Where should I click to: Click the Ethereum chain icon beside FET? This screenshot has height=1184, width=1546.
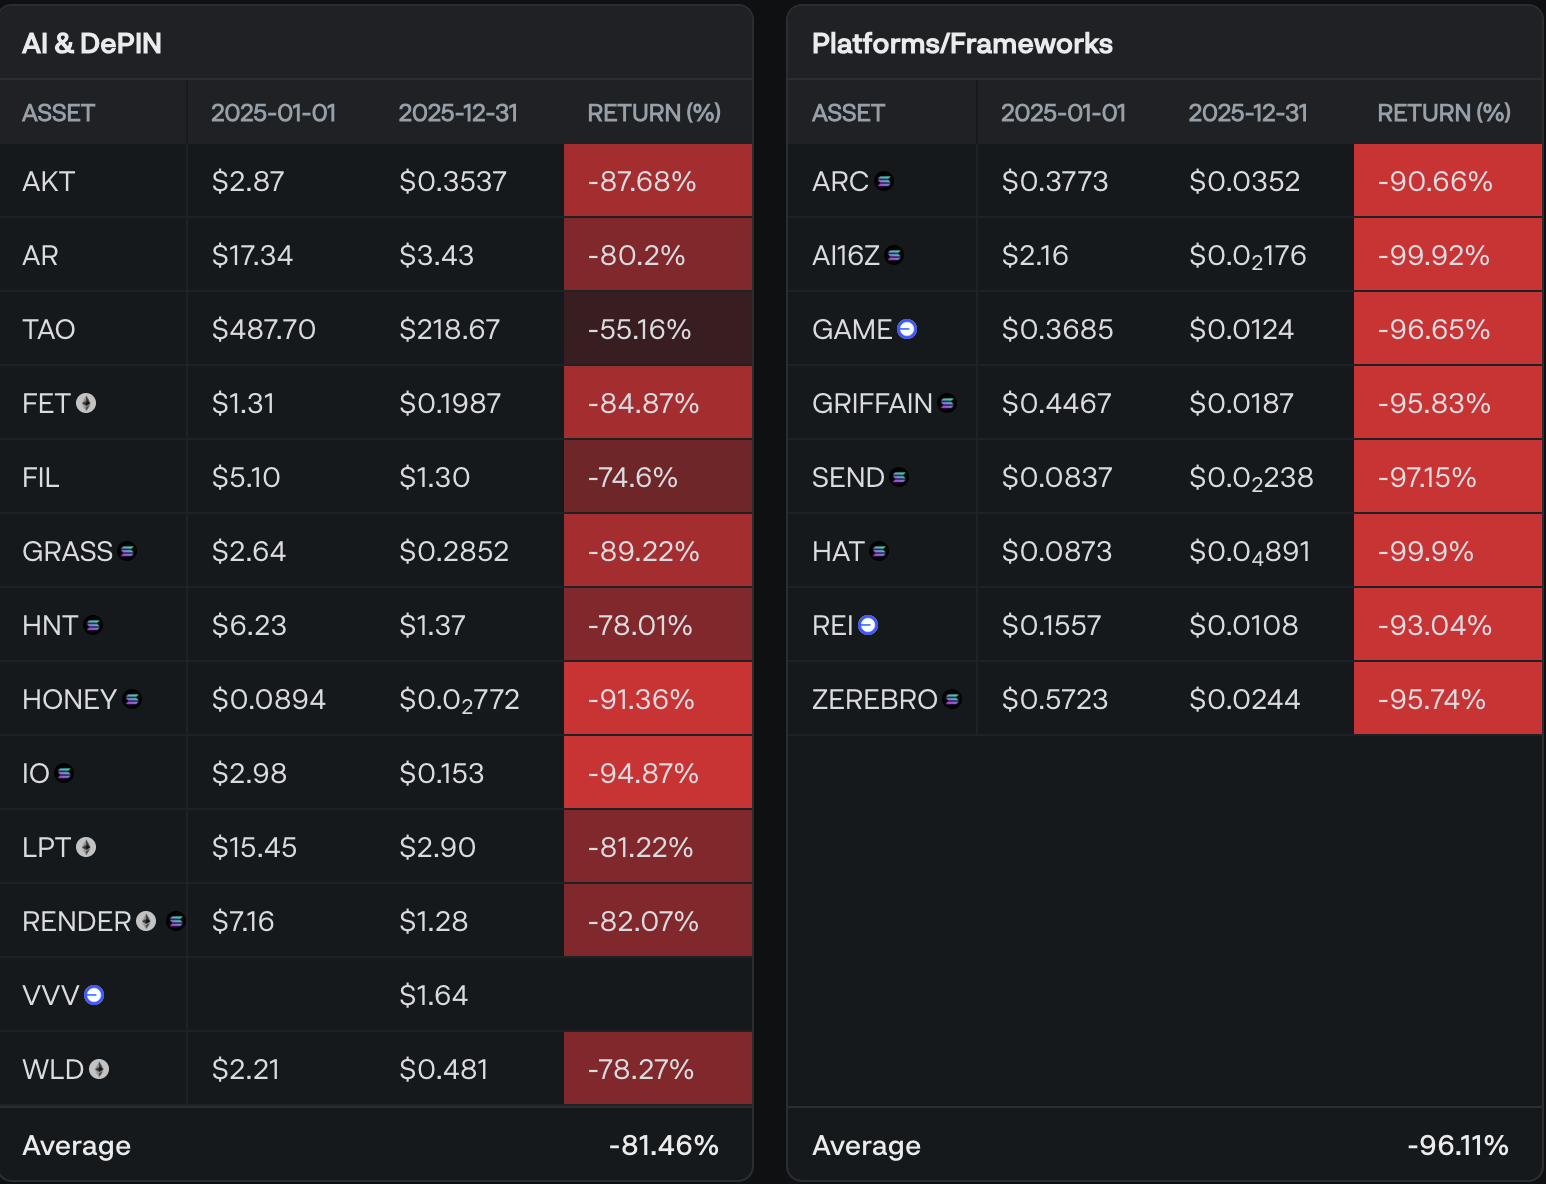(x=87, y=403)
